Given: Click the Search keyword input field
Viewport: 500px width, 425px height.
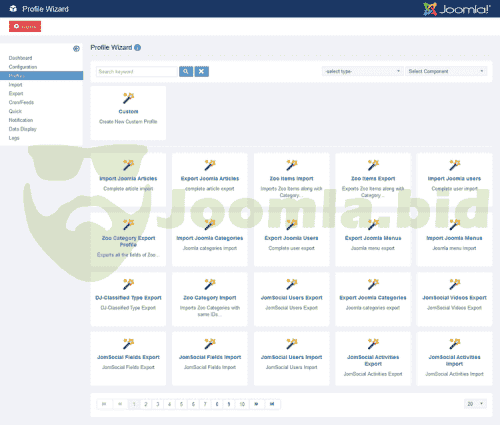Looking at the screenshot, I should (137, 72).
